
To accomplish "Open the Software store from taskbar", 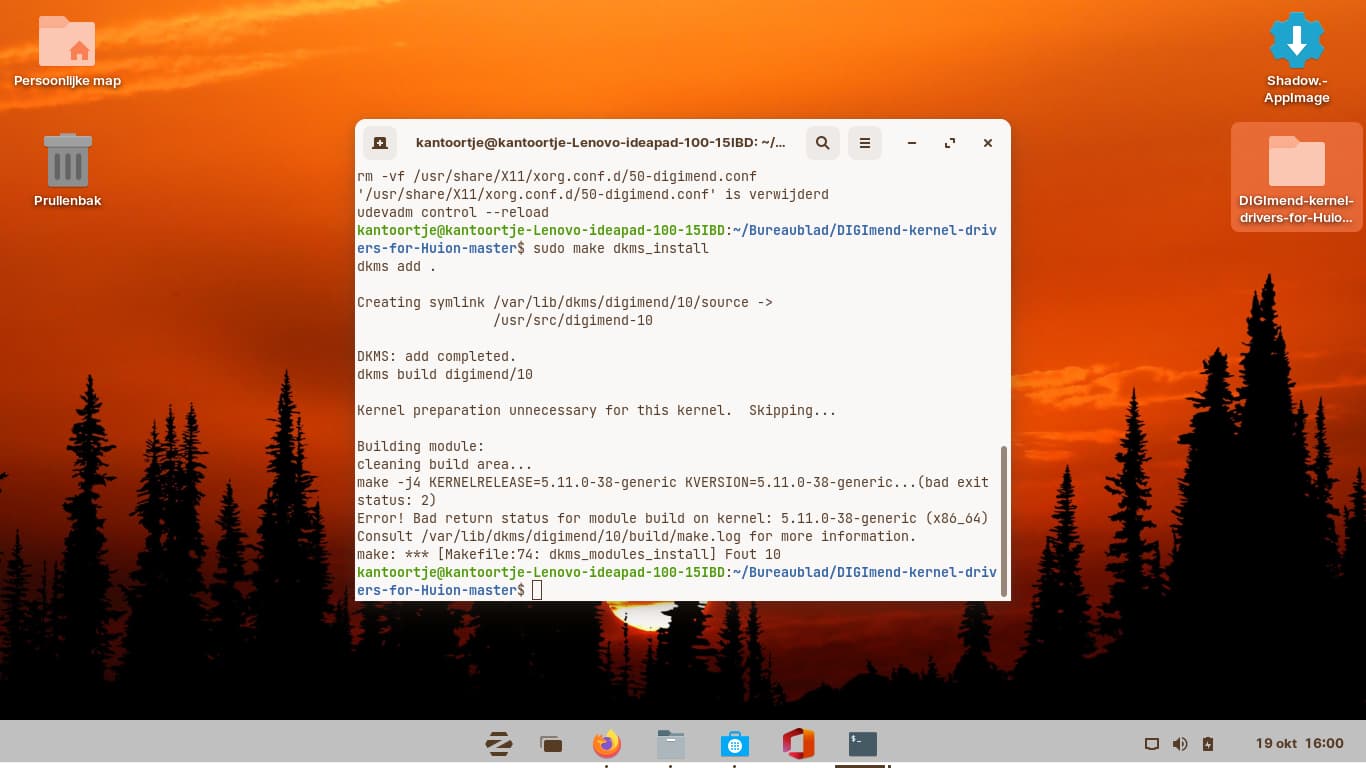I will pos(734,744).
